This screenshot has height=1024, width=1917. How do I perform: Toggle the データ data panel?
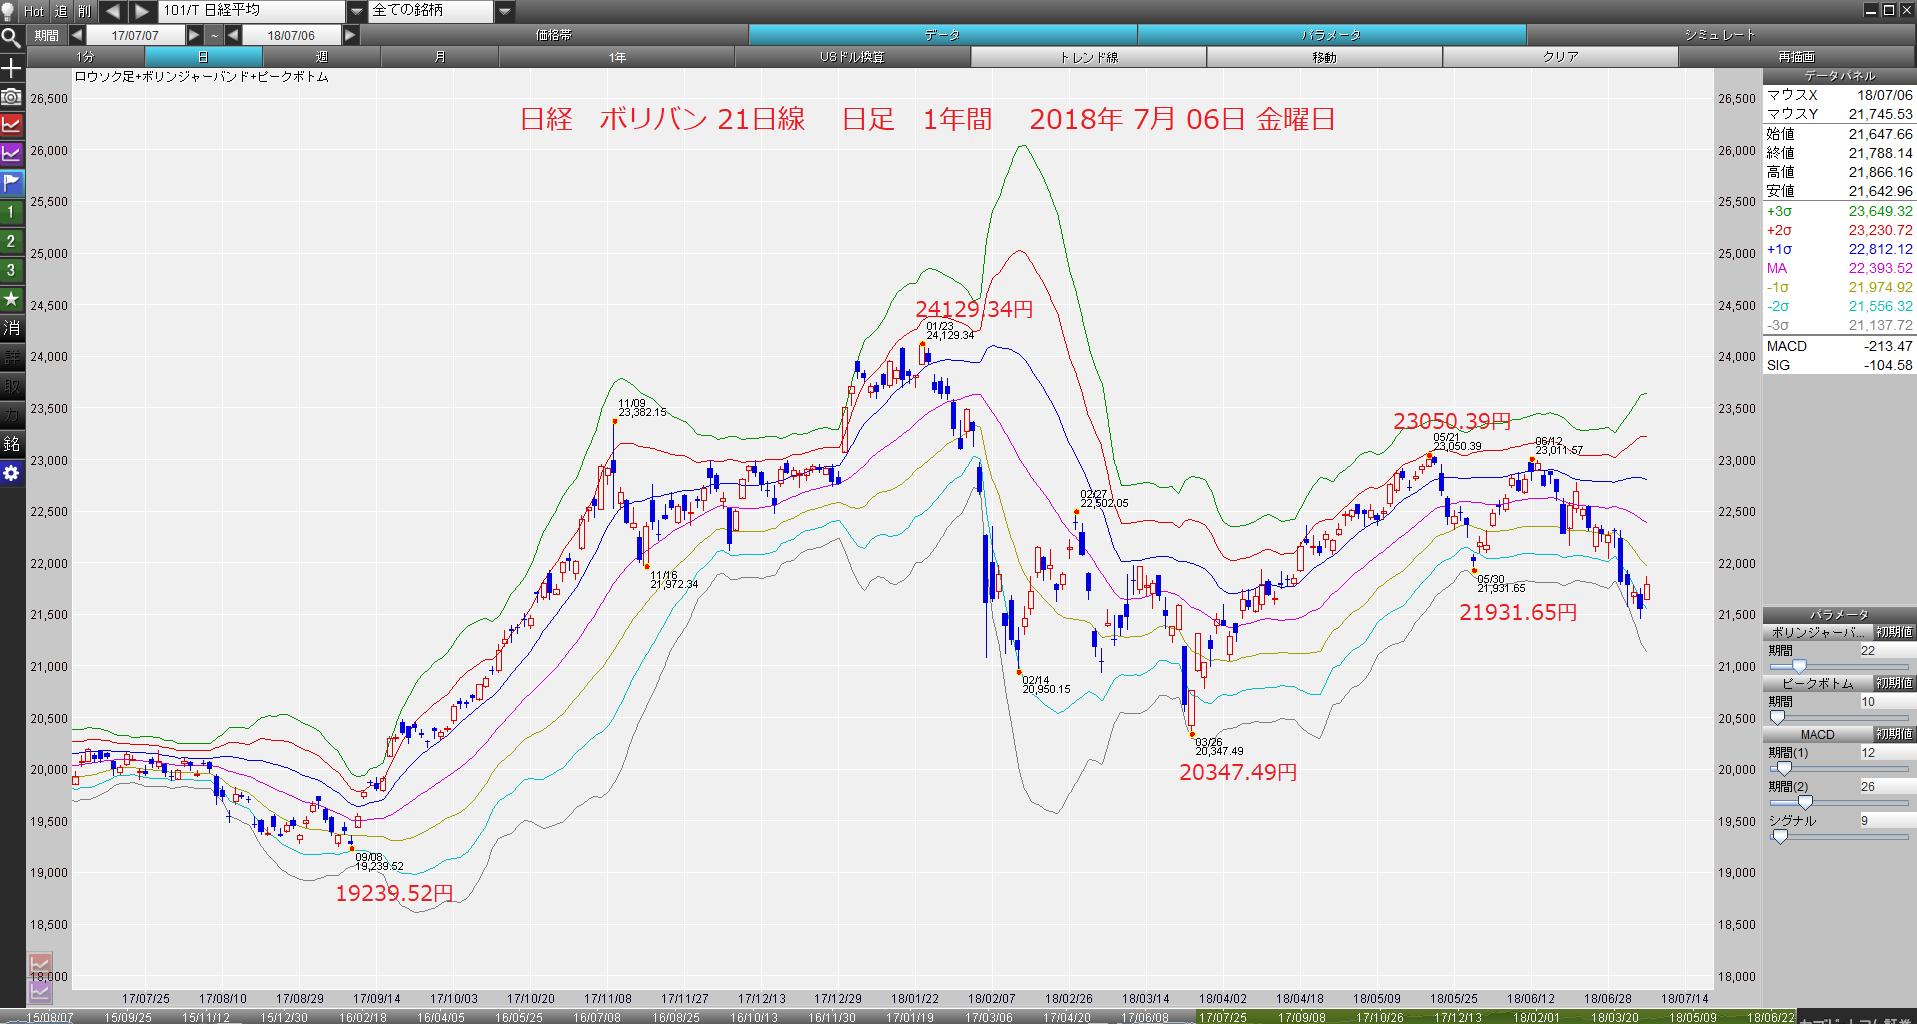tap(942, 35)
